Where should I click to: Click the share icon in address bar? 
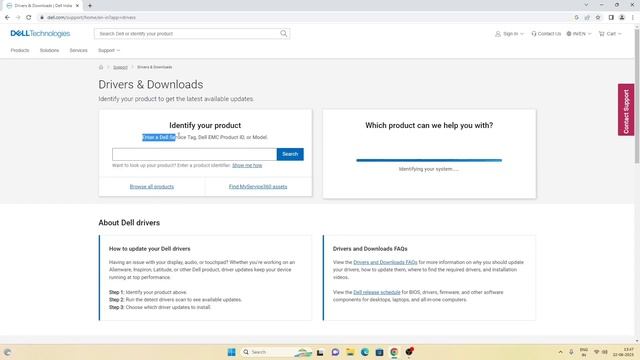(587, 17)
